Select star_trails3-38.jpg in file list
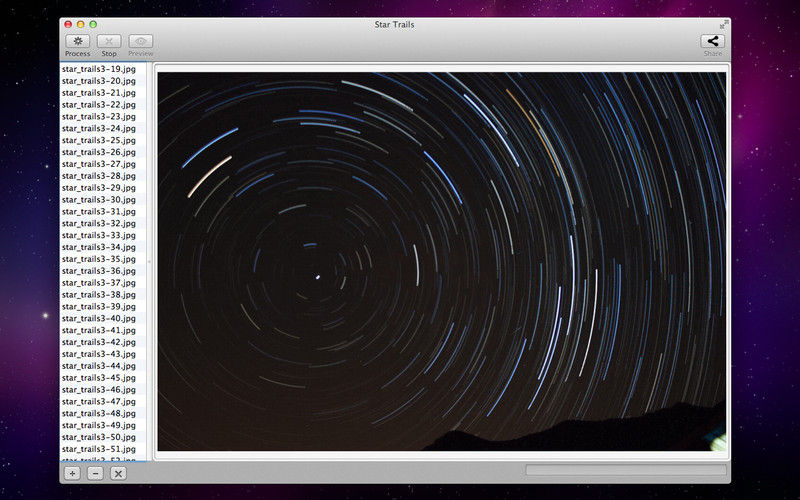Screen dimensions: 800x500 103,294
